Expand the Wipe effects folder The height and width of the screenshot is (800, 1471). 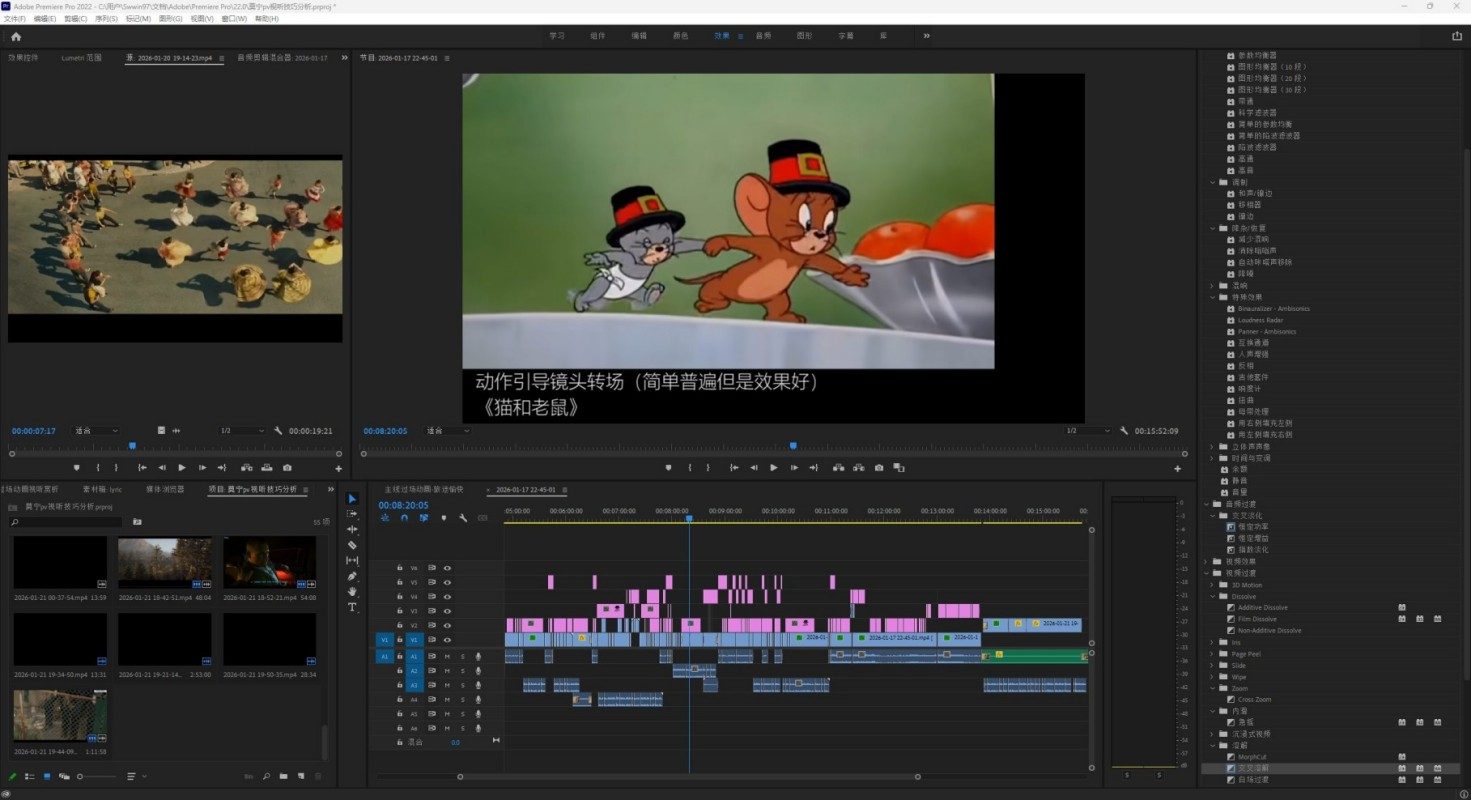1213,677
